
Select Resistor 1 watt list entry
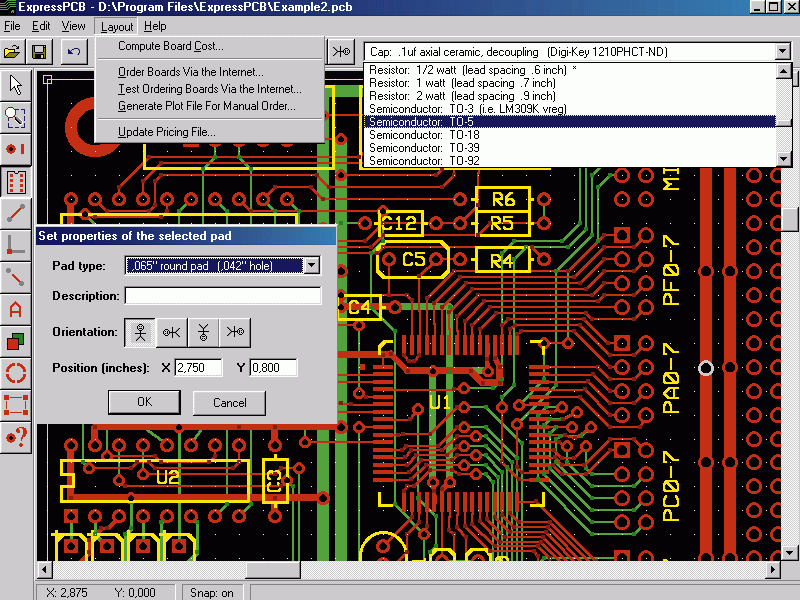tap(570, 83)
